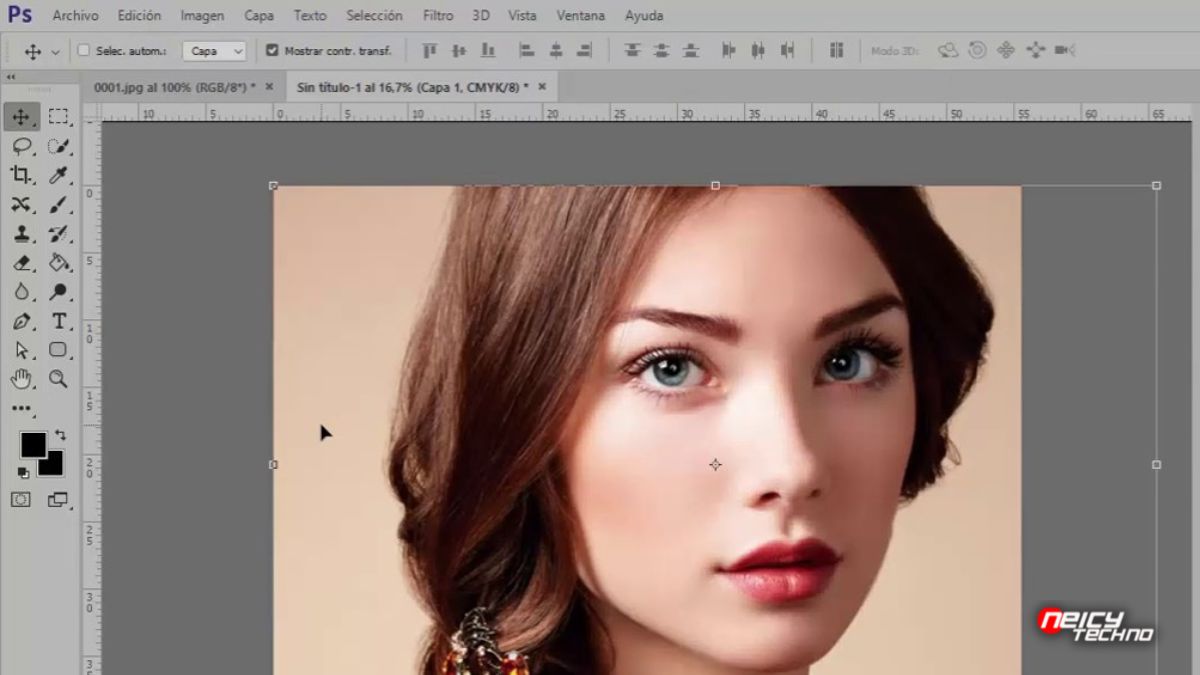
Task: Select the Rounded Rectangle shape tool
Action: [x=59, y=350]
